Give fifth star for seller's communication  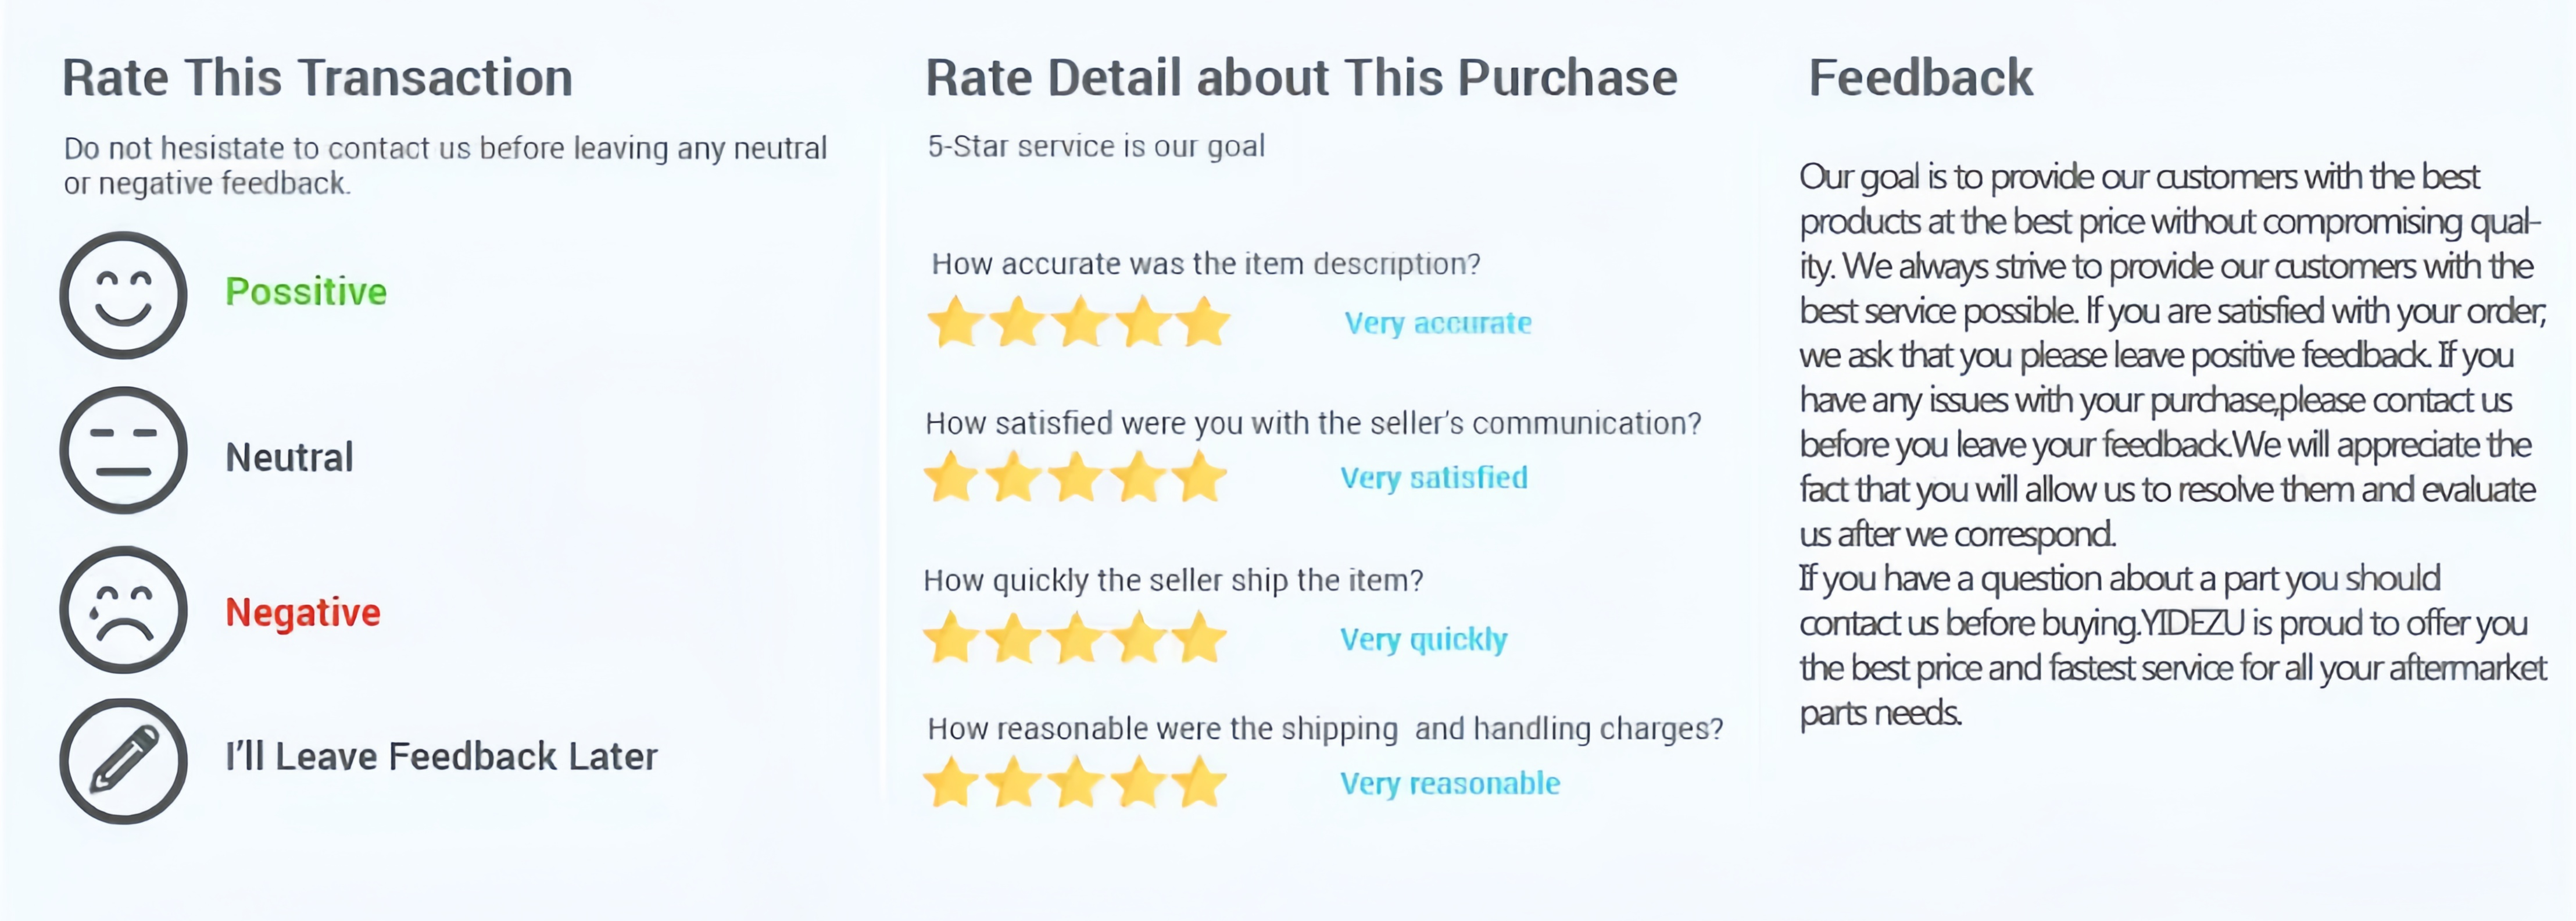pyautogui.click(x=1200, y=477)
